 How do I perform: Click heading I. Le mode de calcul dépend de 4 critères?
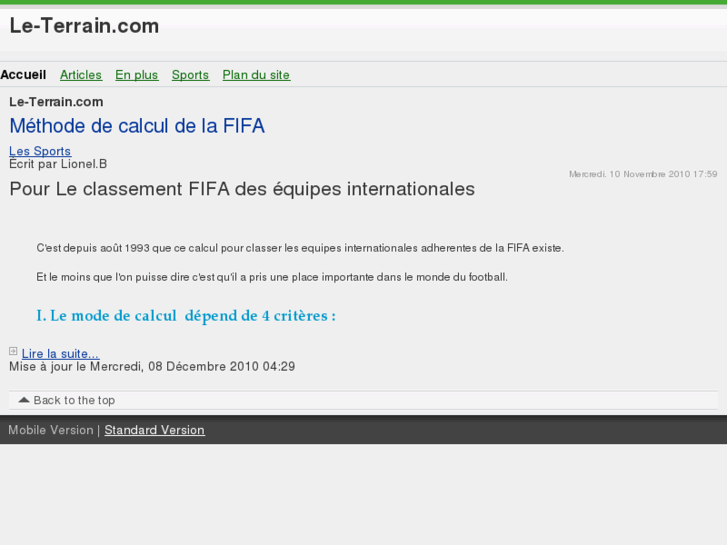click(186, 316)
